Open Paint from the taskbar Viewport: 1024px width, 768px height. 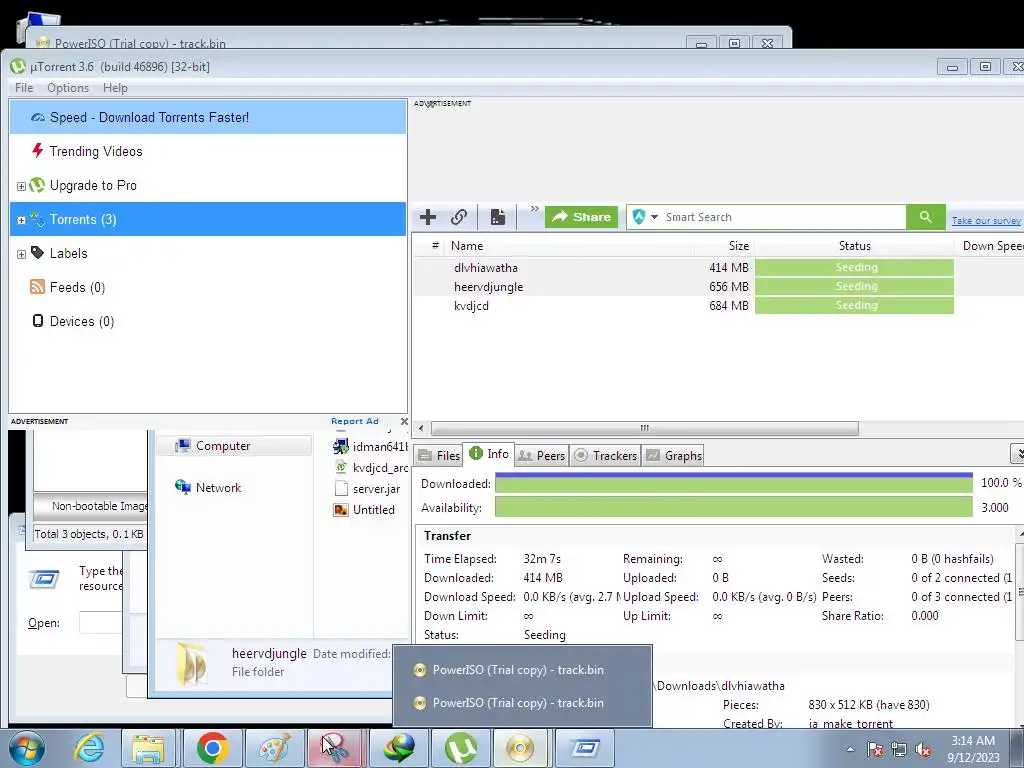tap(274, 748)
